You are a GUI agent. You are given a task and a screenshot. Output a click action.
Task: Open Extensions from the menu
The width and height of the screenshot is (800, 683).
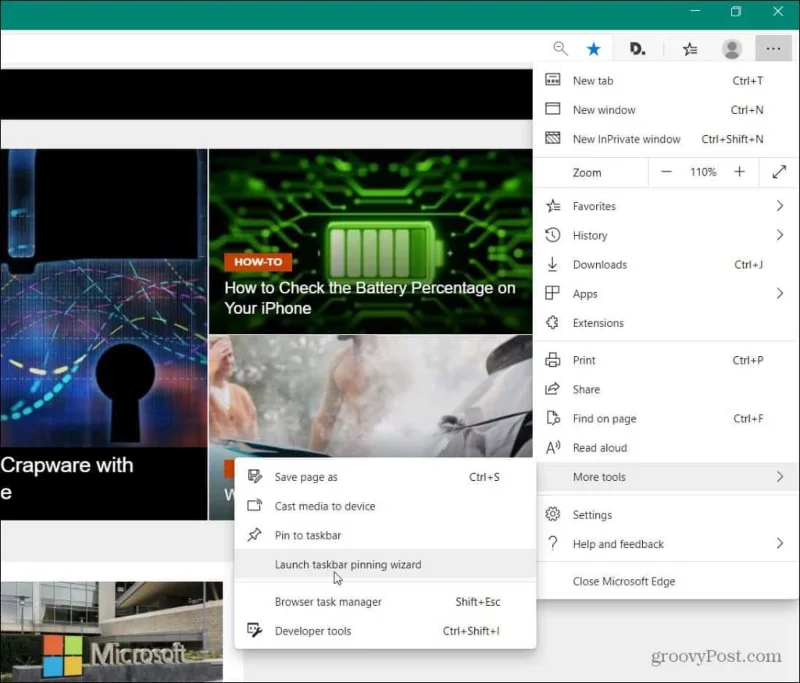tap(665, 323)
